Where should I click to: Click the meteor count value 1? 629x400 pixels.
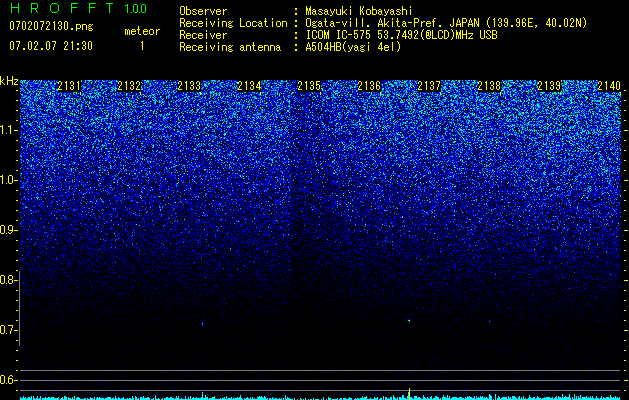(x=142, y=46)
